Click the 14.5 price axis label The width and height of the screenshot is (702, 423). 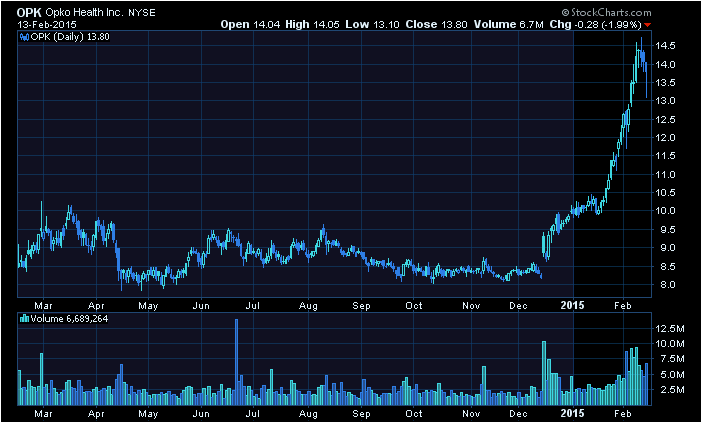667,46
